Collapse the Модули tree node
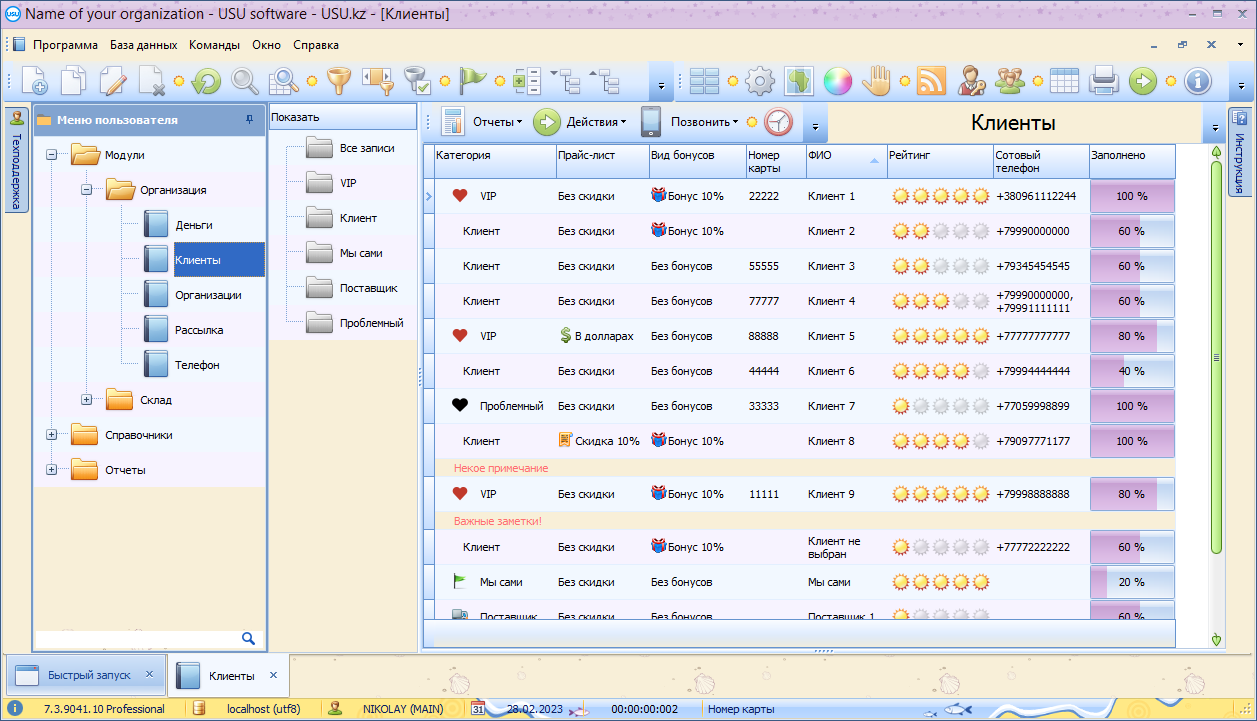The height and width of the screenshot is (721, 1257). click(51, 155)
